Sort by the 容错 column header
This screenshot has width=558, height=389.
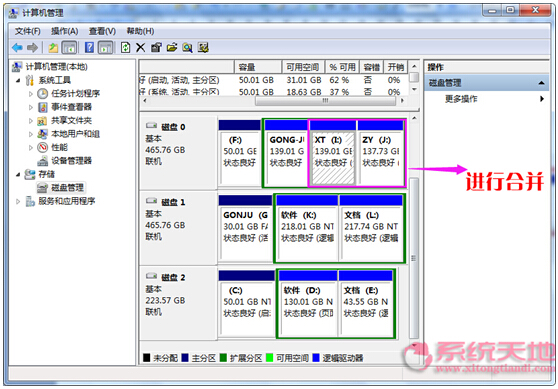pyautogui.click(x=372, y=67)
